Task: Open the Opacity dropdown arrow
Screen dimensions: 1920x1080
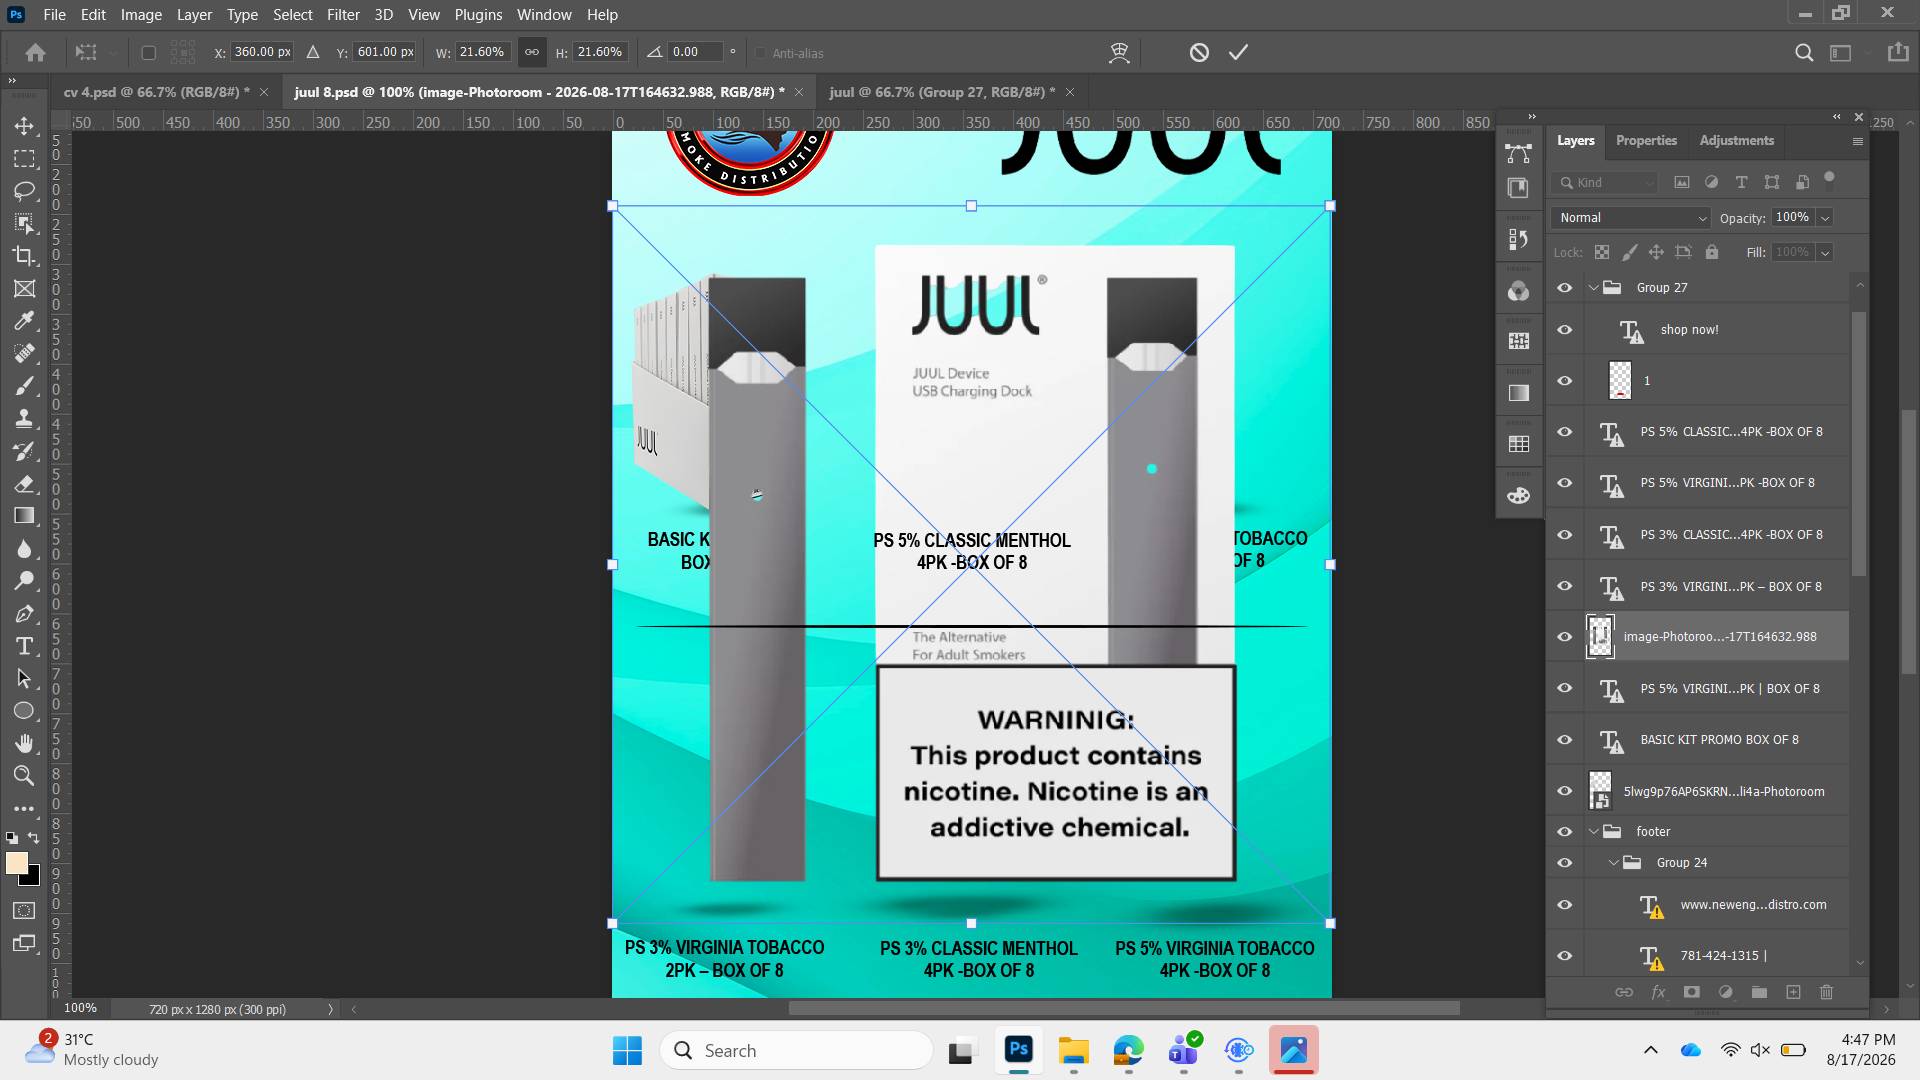Action: 1825,218
